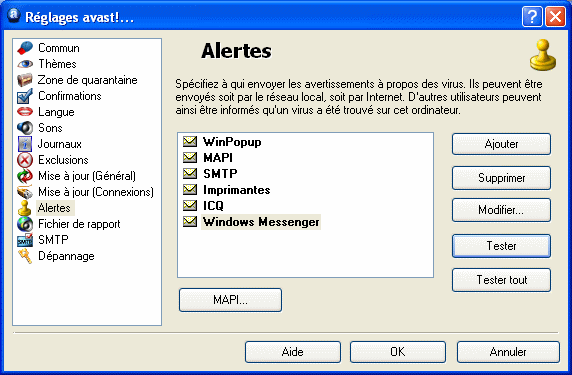Image resolution: width=572 pixels, height=375 pixels.
Task: Click the Supprimer button
Action: pos(501,178)
